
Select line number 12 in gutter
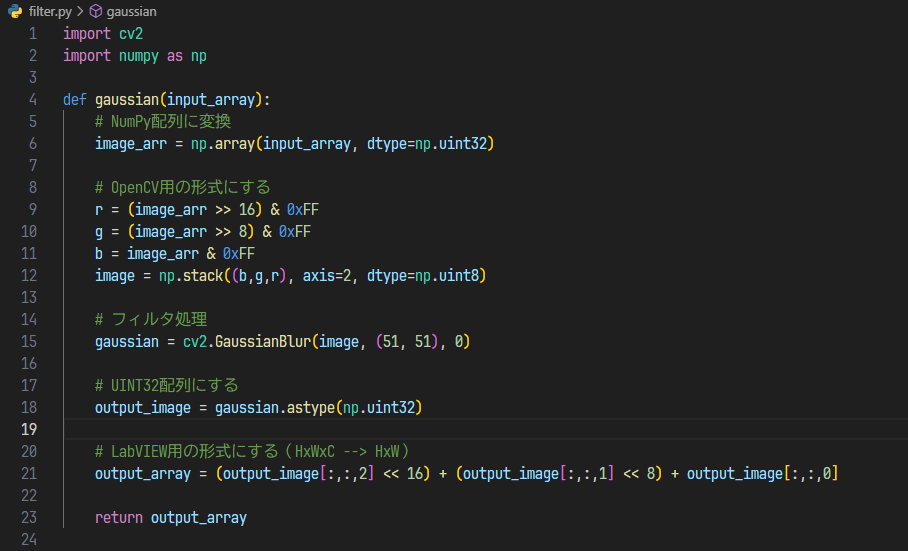29,276
